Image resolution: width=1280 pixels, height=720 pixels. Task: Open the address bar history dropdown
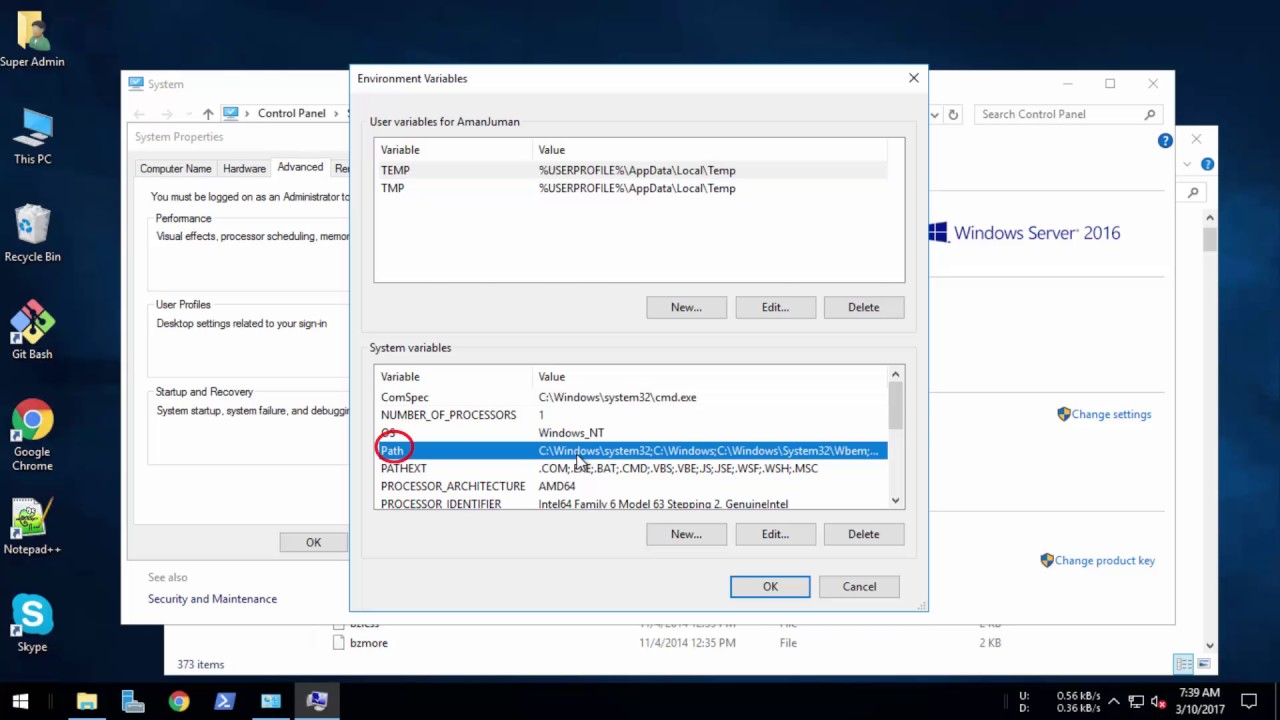[934, 114]
